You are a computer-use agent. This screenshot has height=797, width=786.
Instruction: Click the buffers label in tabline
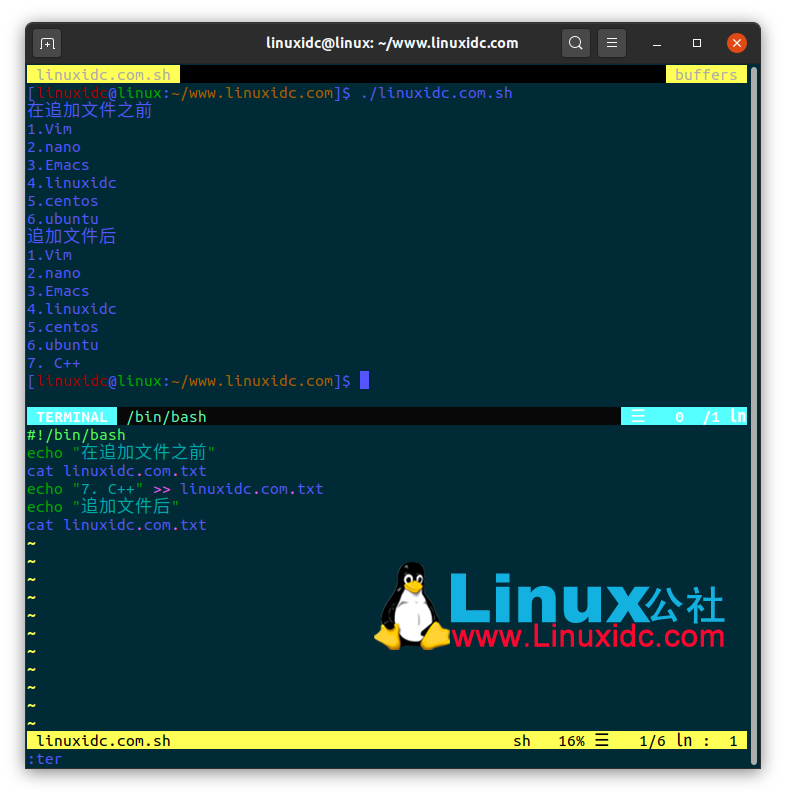[706, 75]
